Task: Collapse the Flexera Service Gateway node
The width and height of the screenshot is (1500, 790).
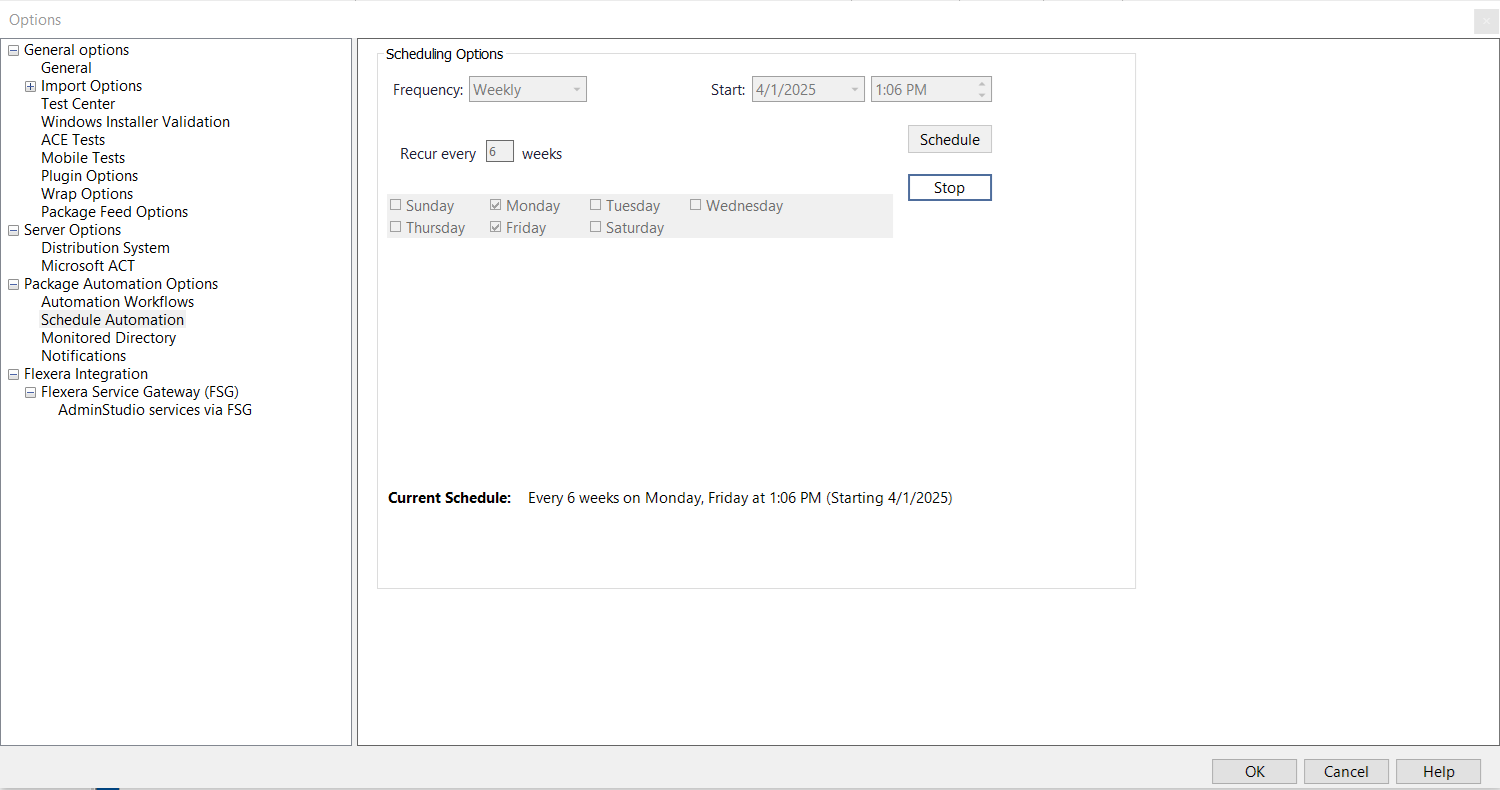Action: pyautogui.click(x=31, y=392)
